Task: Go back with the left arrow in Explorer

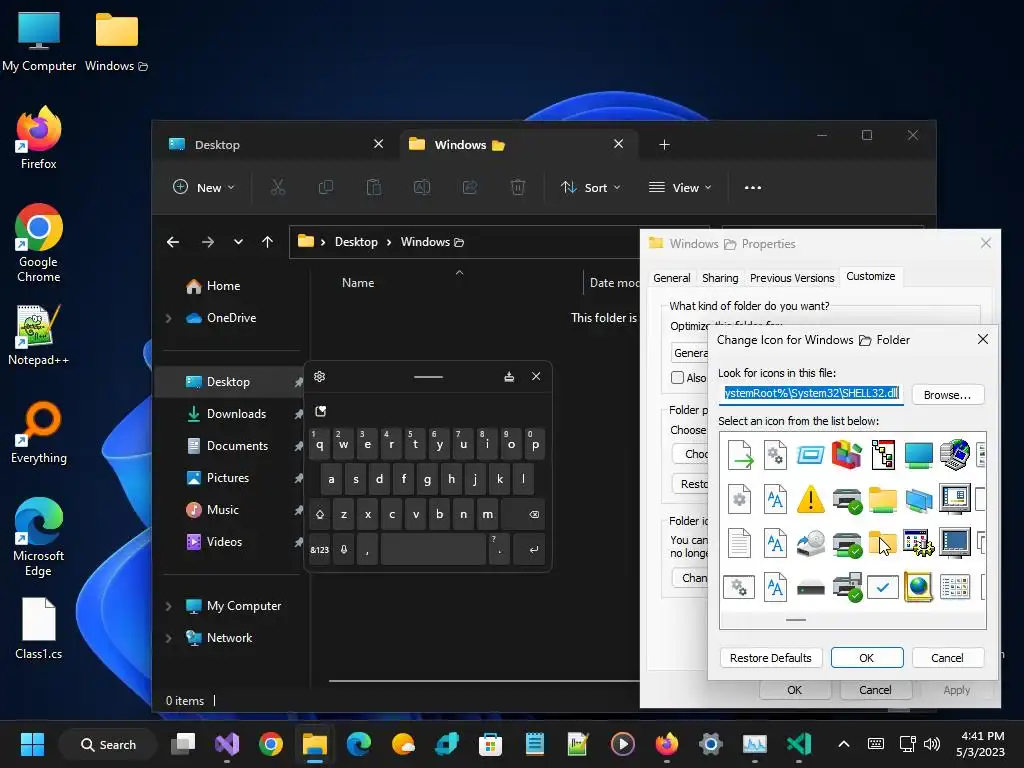Action: pos(173,242)
